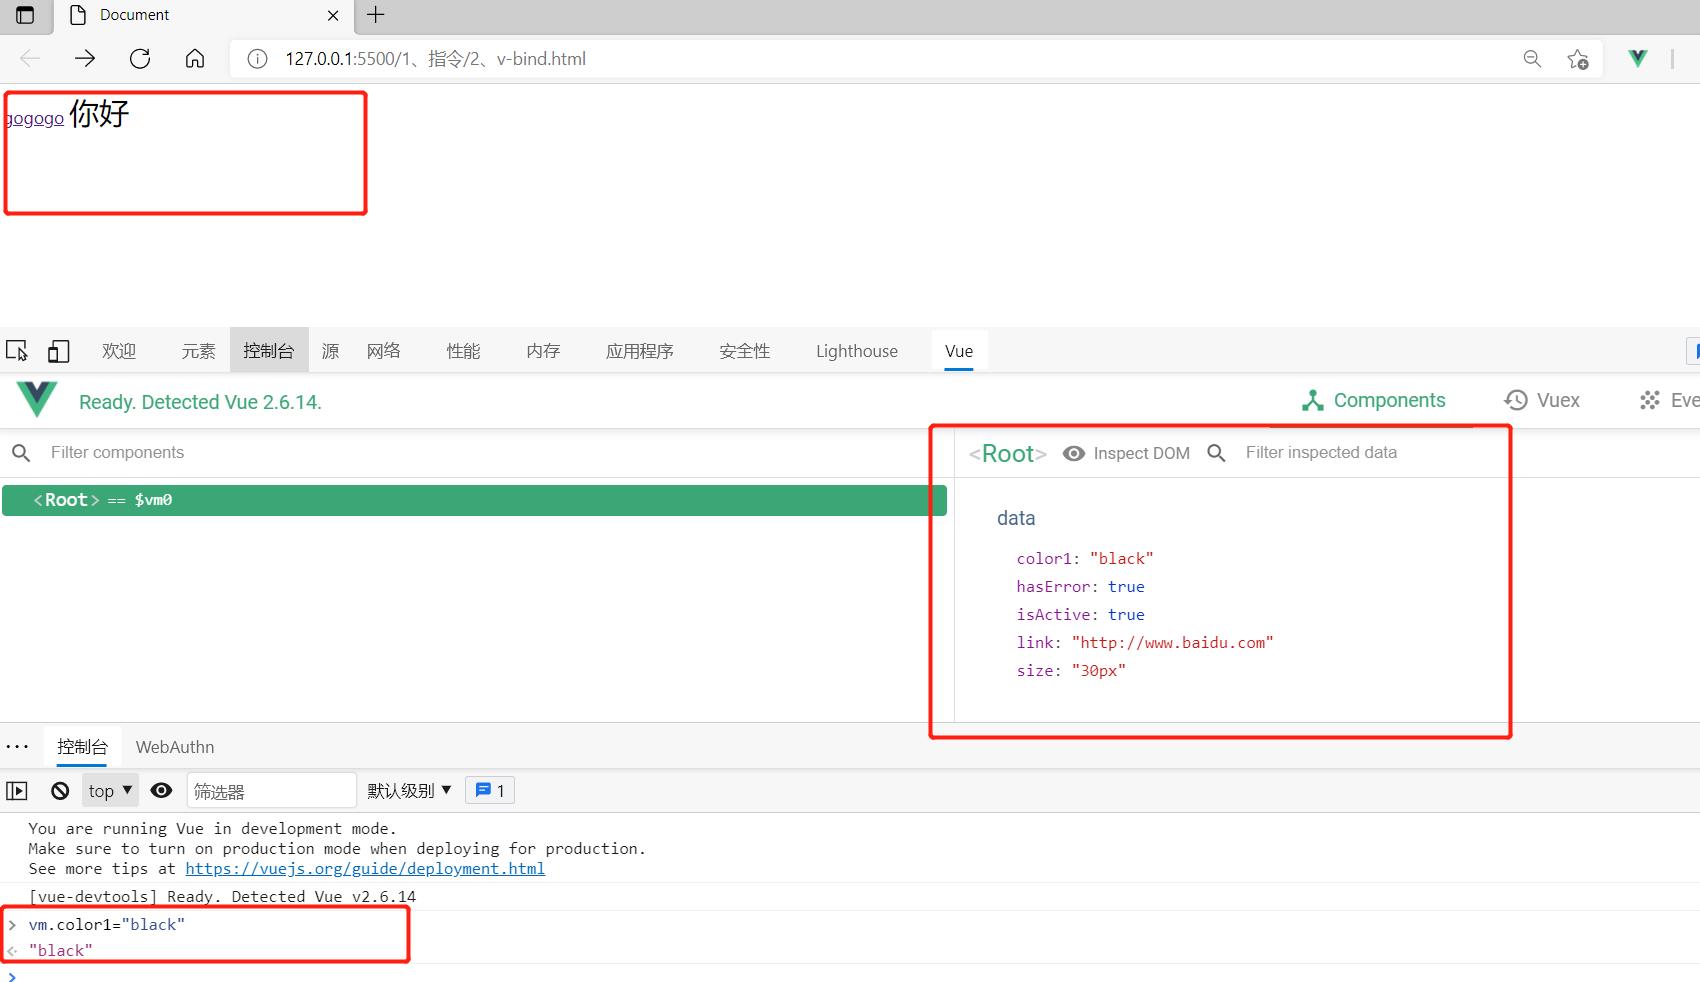Switch to the 网络 tab
1700x982 pixels.
[x=384, y=351]
